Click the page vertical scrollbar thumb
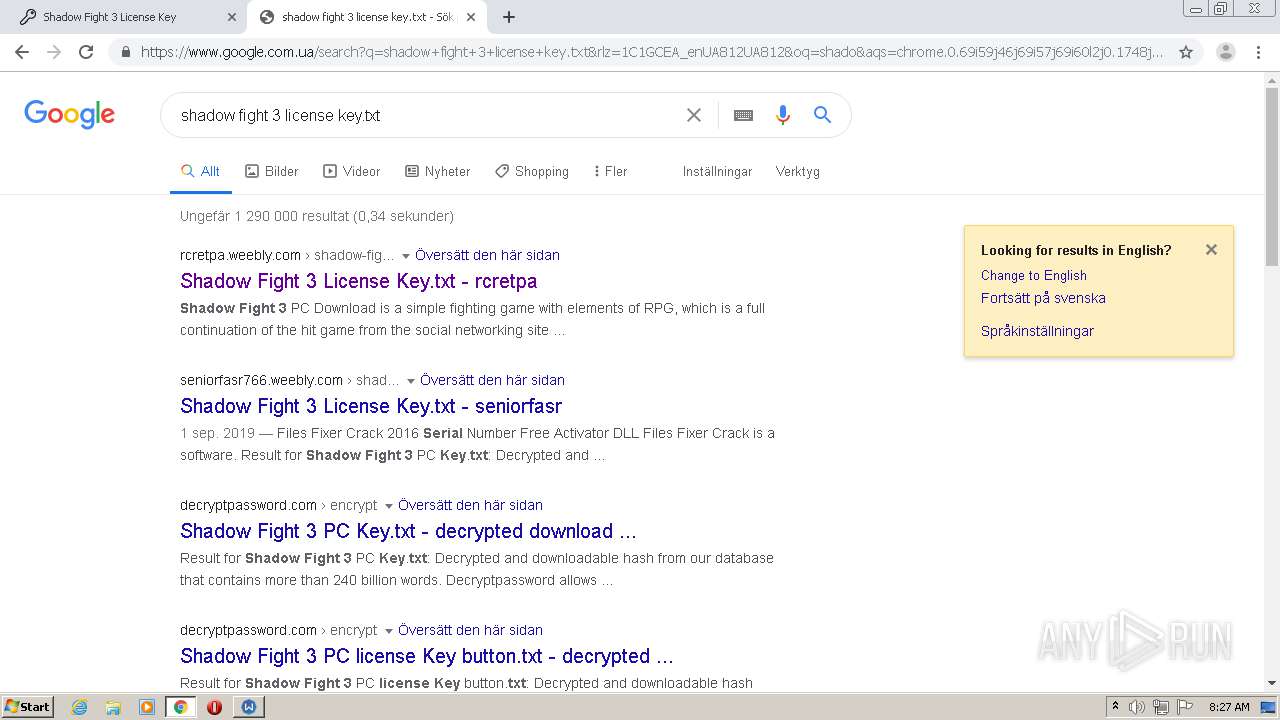 point(1272,177)
